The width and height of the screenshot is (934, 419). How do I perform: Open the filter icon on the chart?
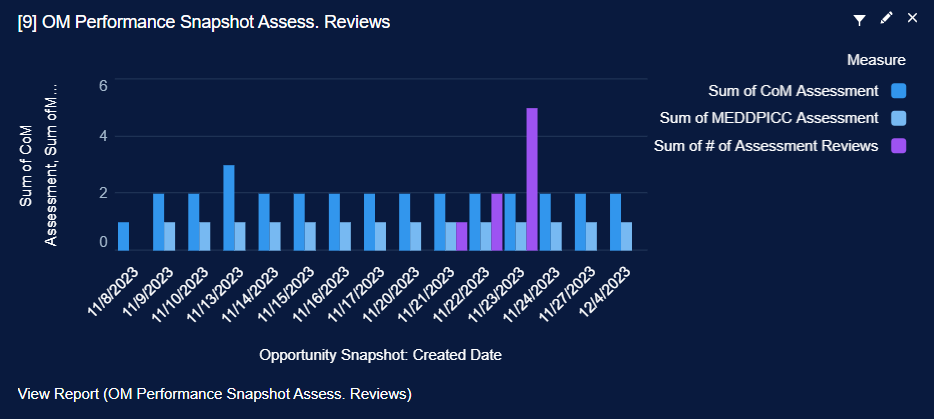coord(859,19)
